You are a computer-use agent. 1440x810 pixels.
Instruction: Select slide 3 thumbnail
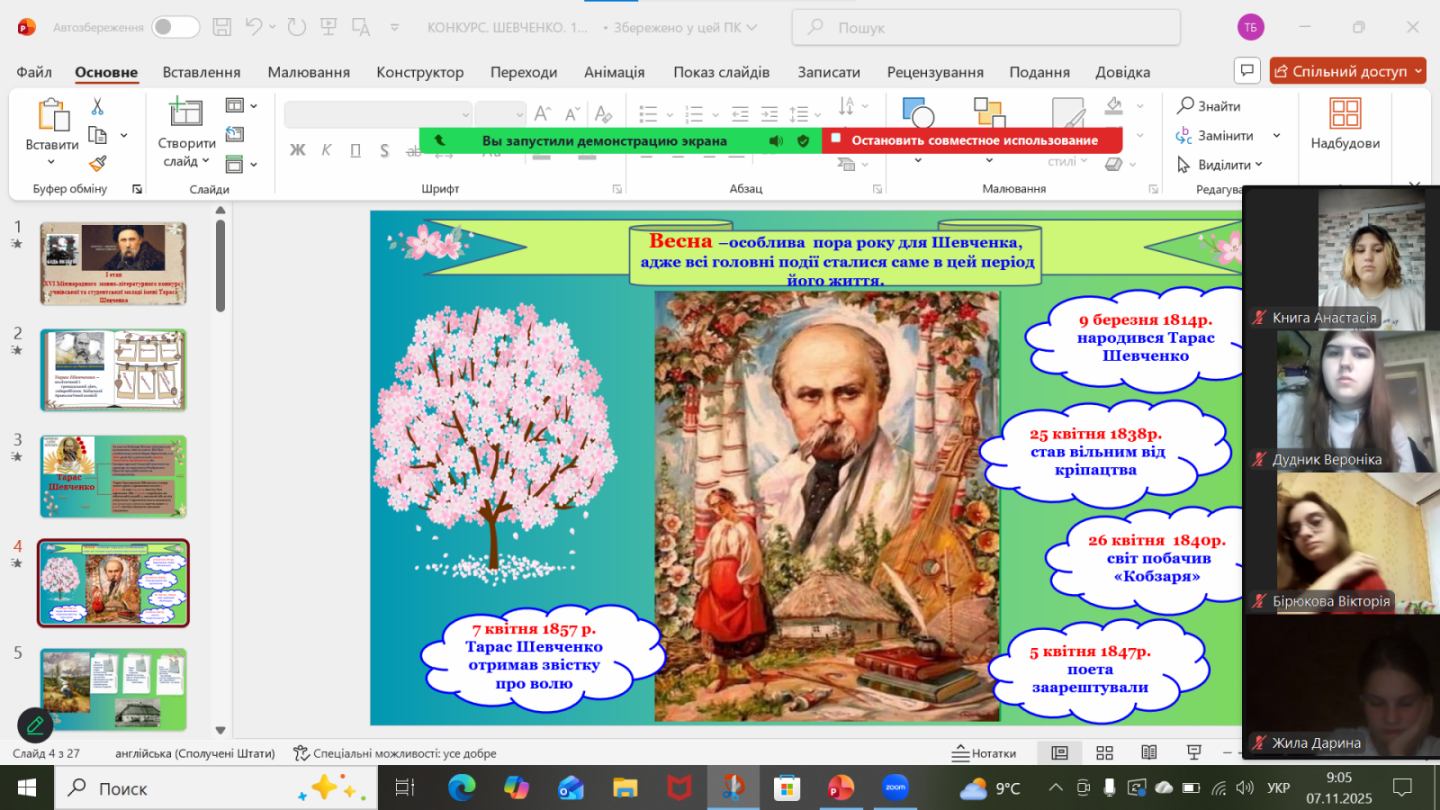coord(113,476)
